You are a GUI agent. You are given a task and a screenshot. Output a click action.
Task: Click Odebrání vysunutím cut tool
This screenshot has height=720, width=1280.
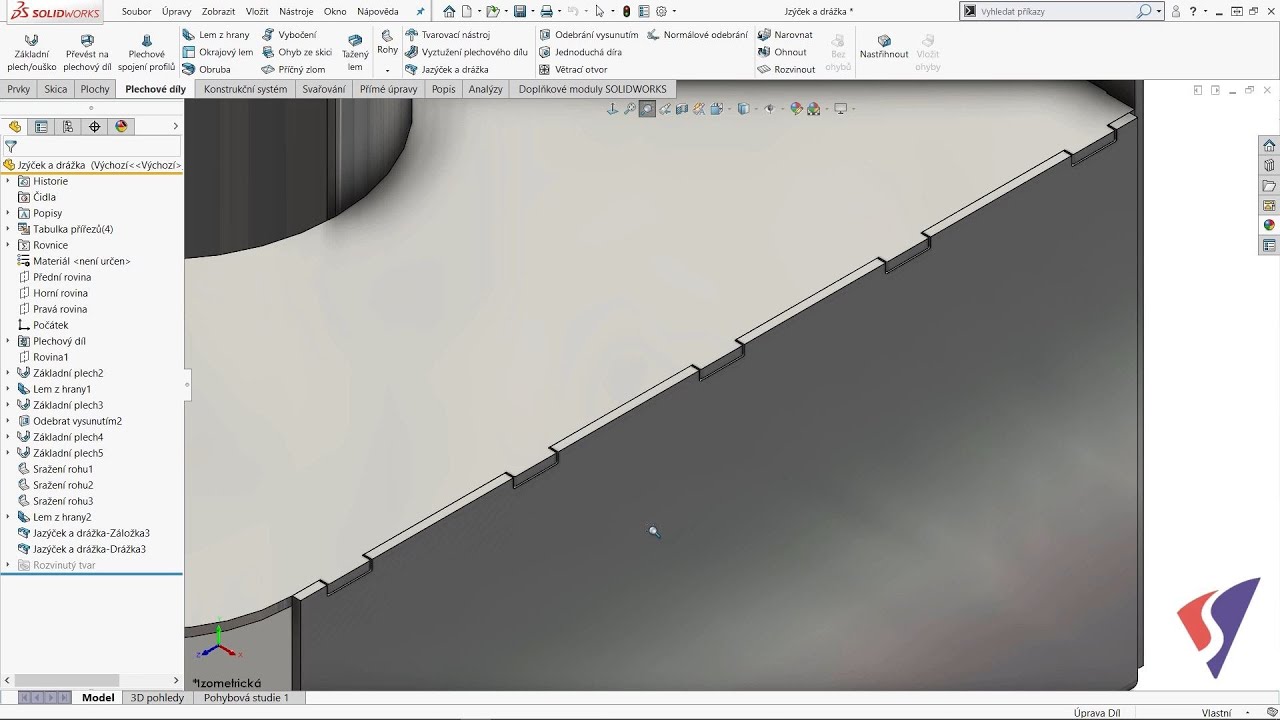click(588, 35)
